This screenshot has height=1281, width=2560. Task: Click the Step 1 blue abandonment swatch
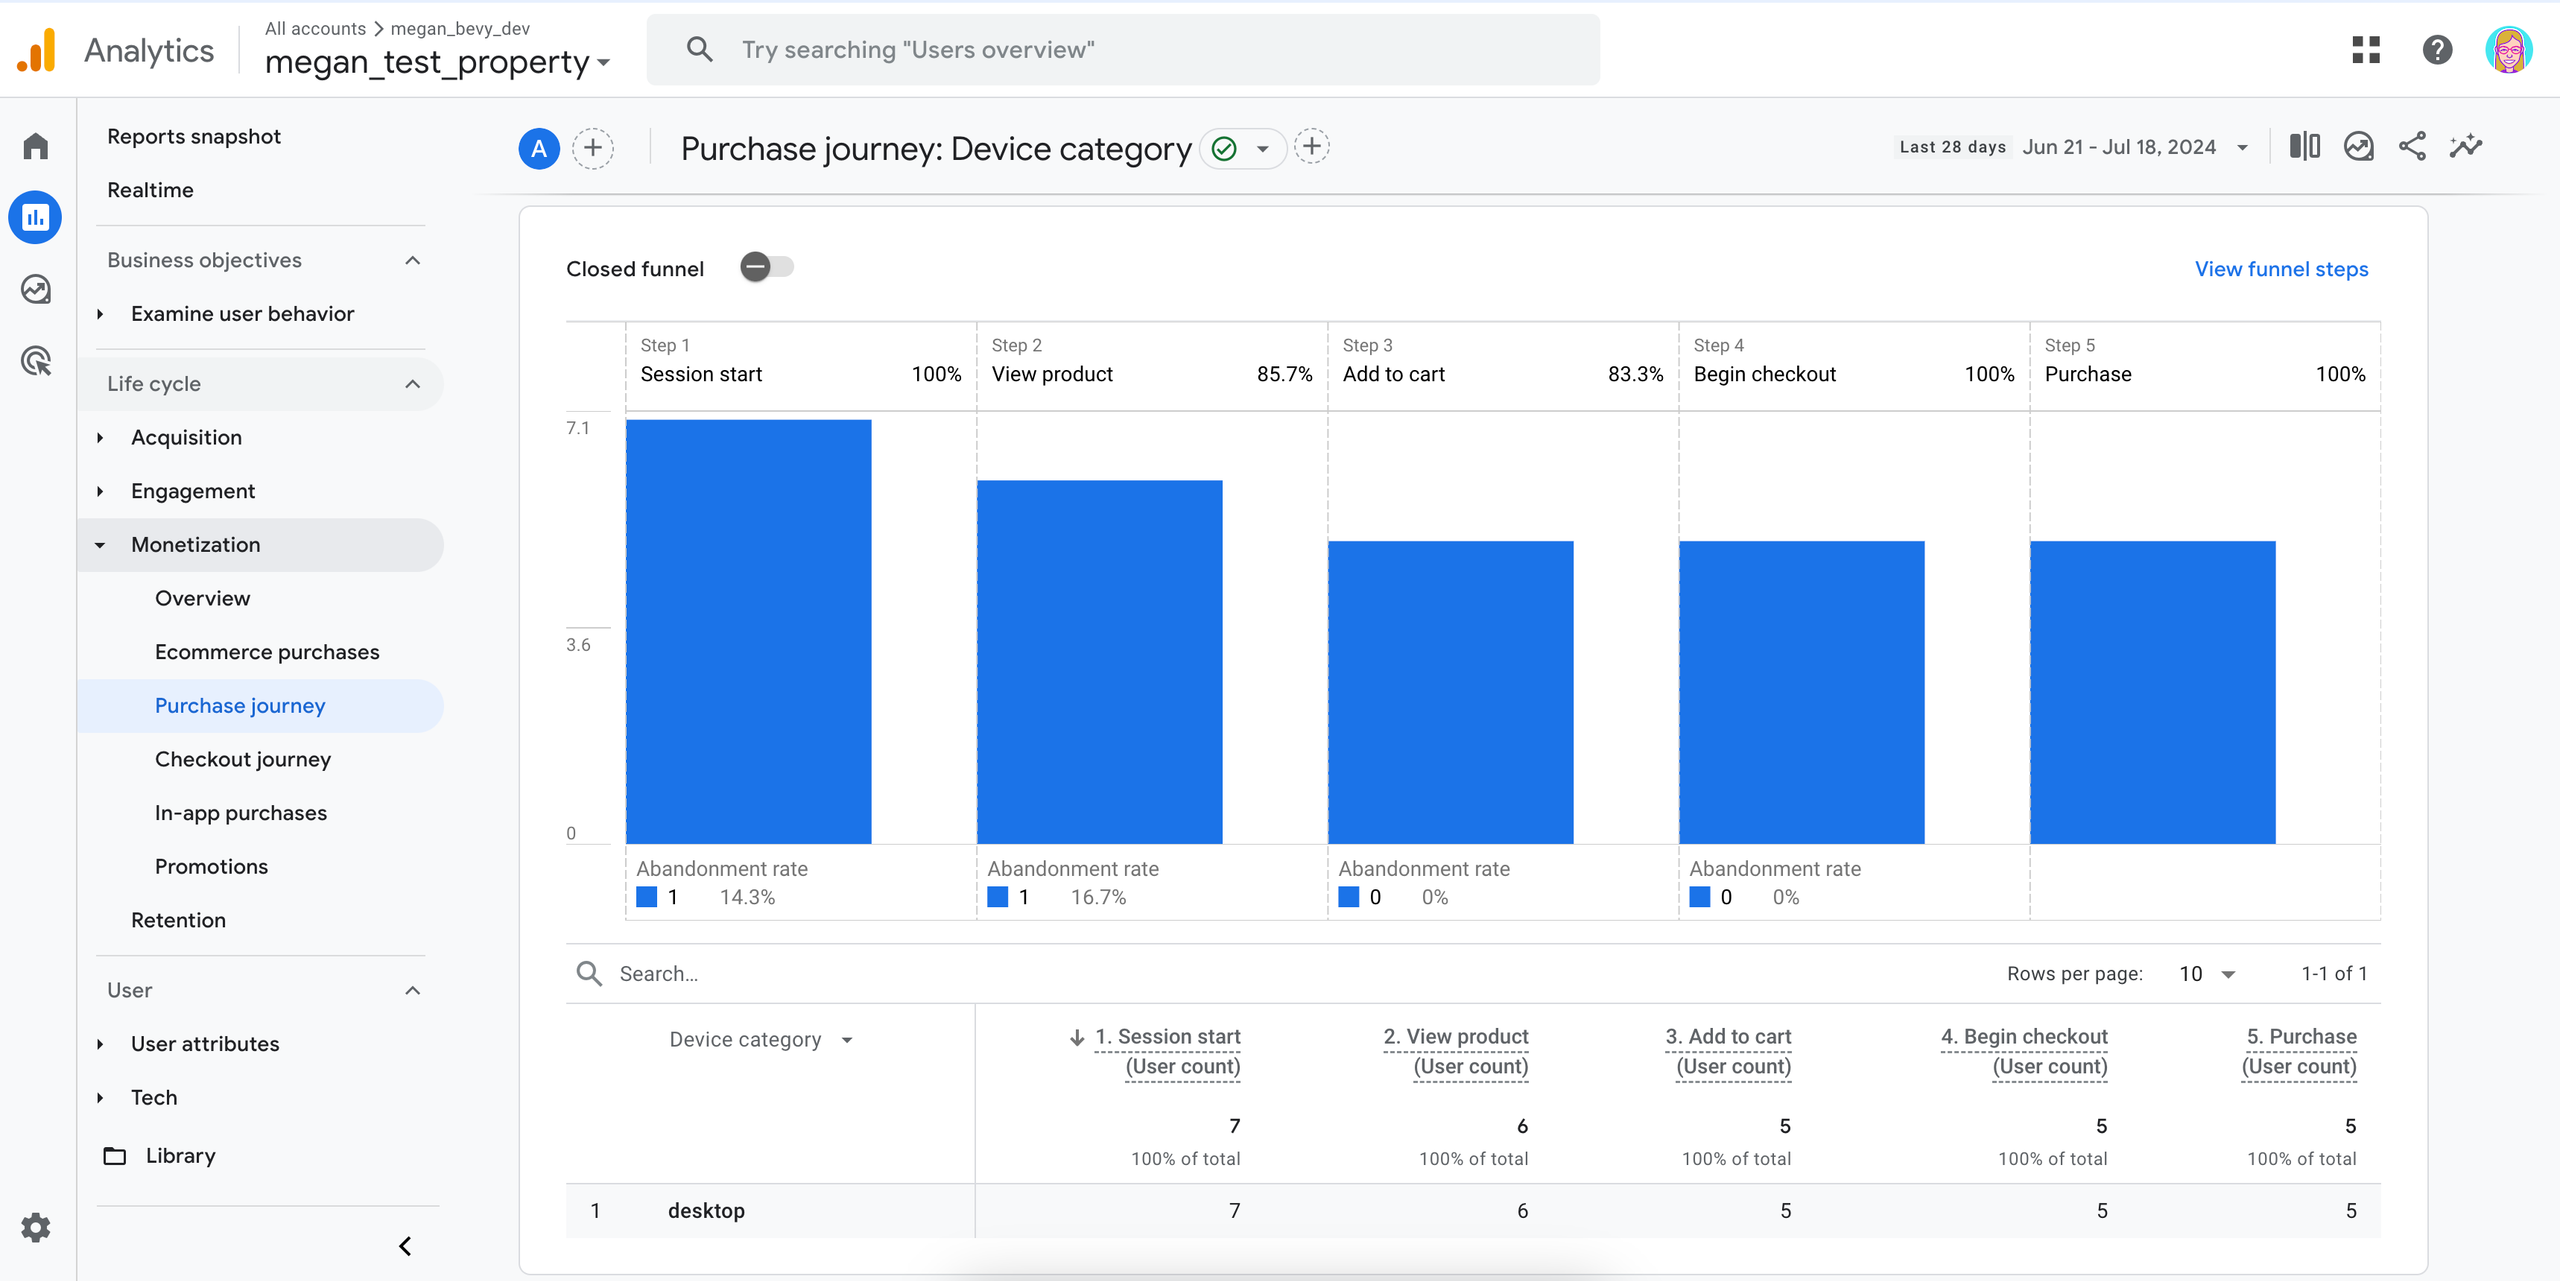(647, 897)
